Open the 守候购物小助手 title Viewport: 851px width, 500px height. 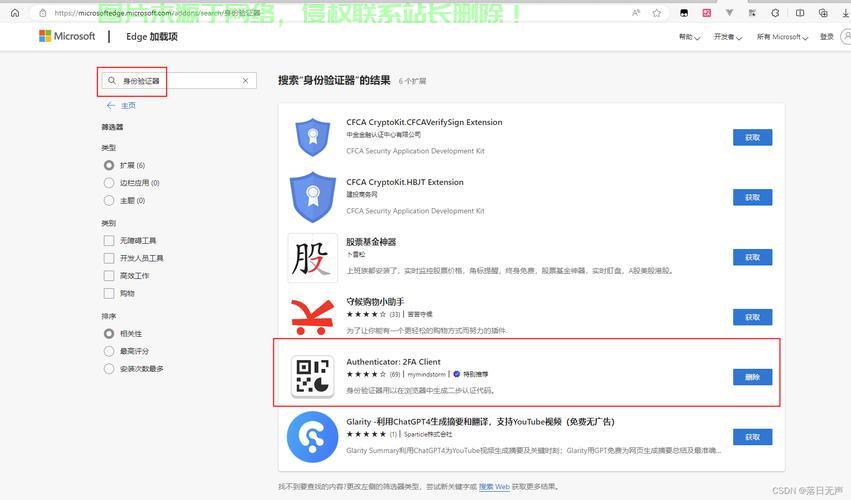(375, 301)
